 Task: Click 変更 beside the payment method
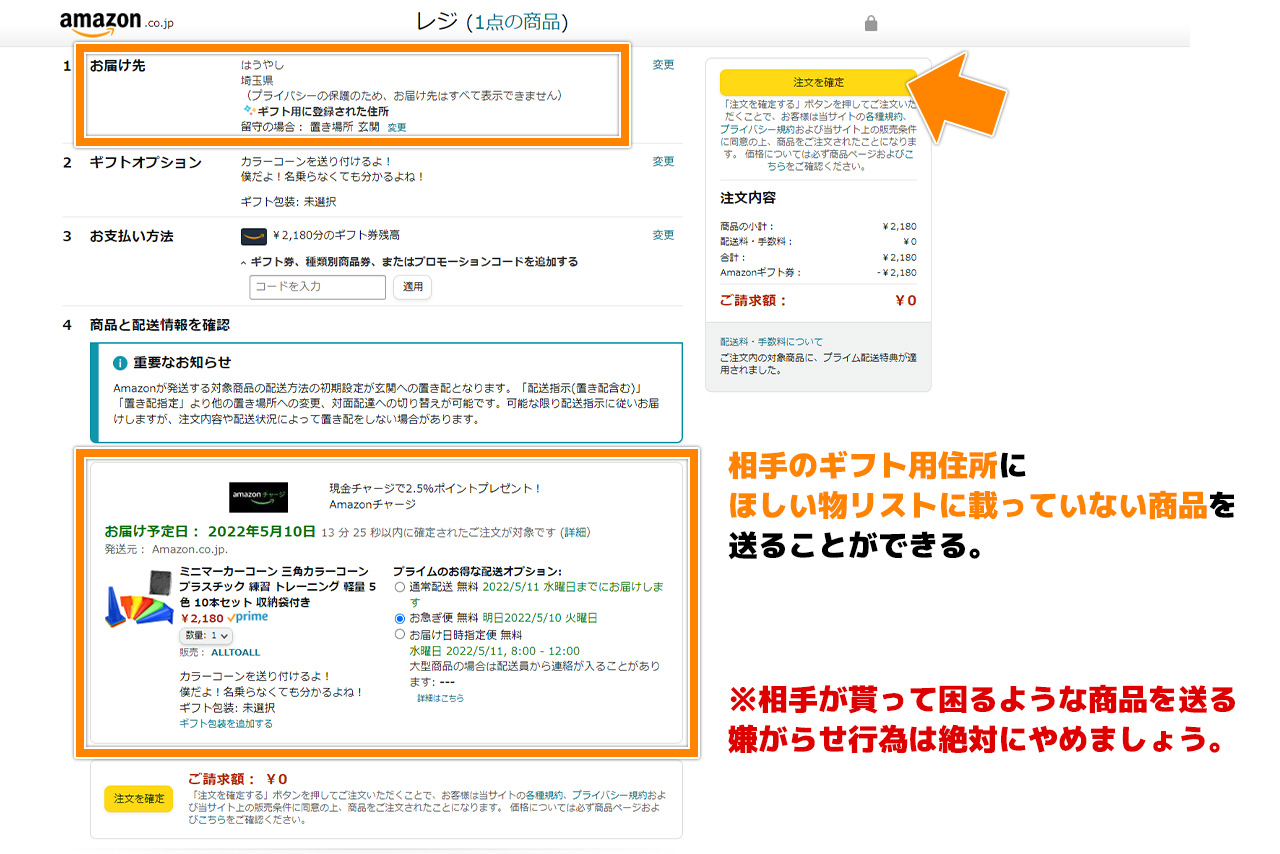663,235
